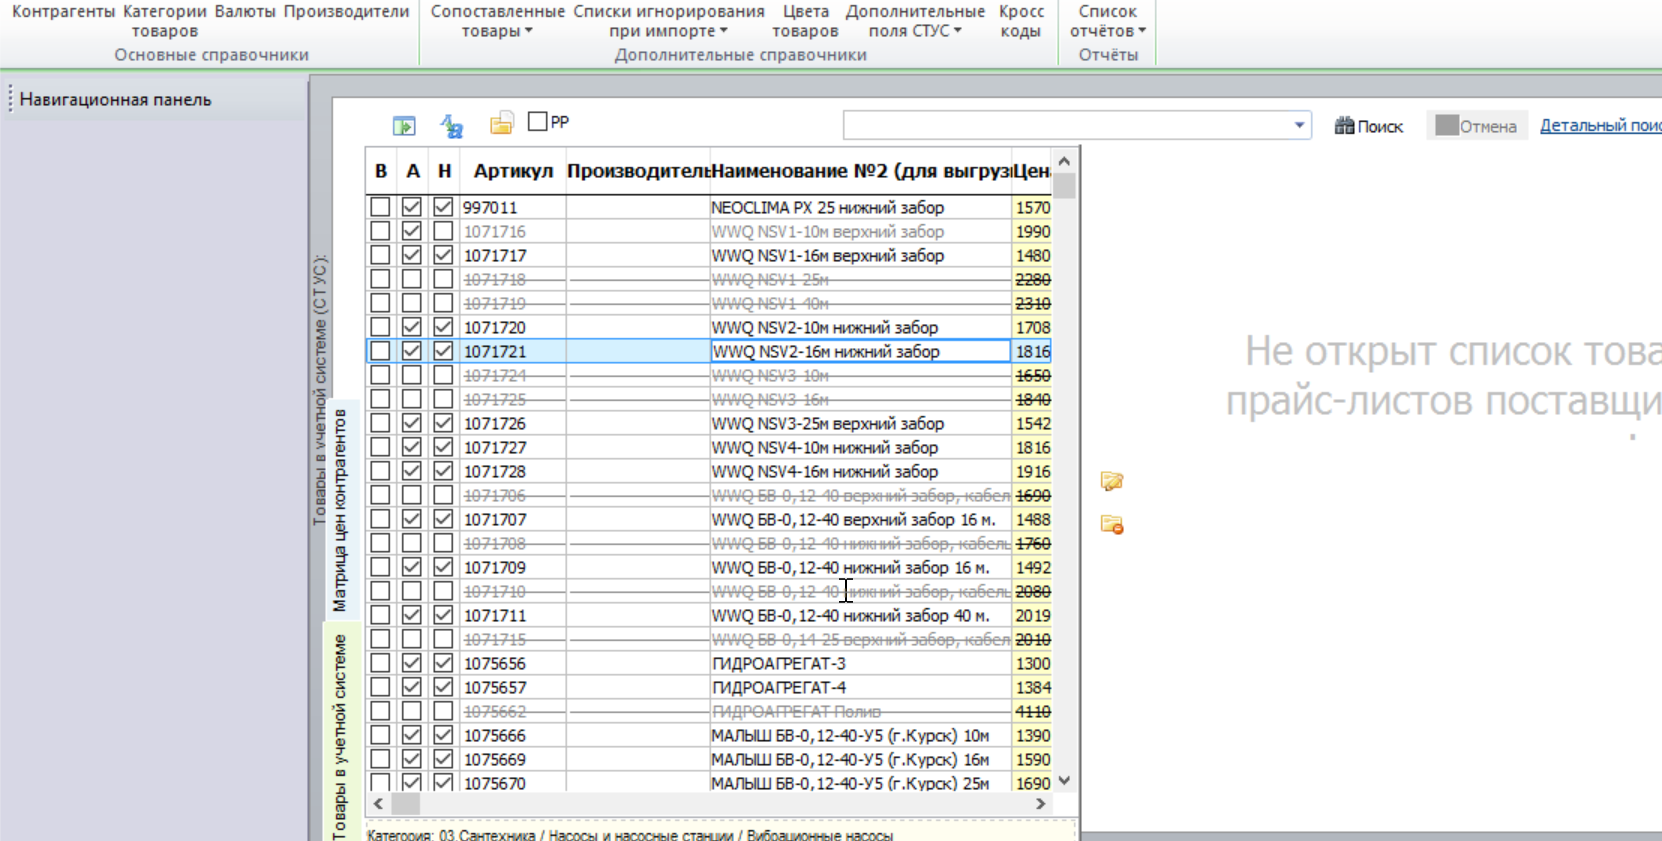Focus the search text input field
This screenshot has height=841, width=1662.
click(1066, 125)
